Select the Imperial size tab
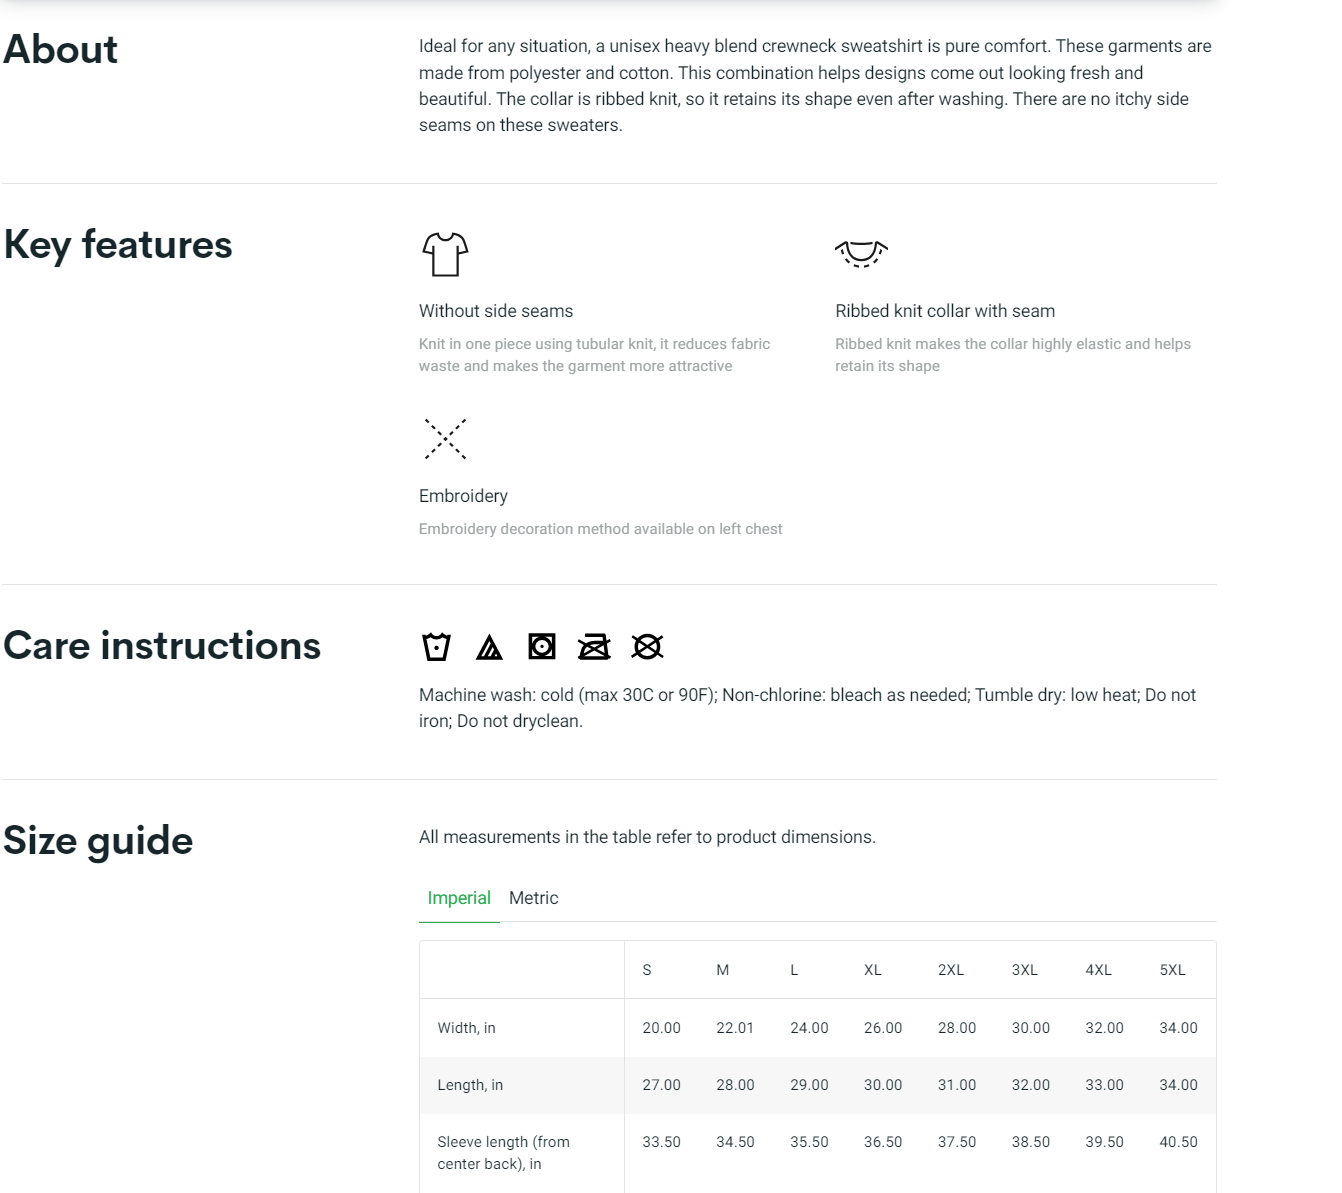The width and height of the screenshot is (1342, 1193). [459, 898]
